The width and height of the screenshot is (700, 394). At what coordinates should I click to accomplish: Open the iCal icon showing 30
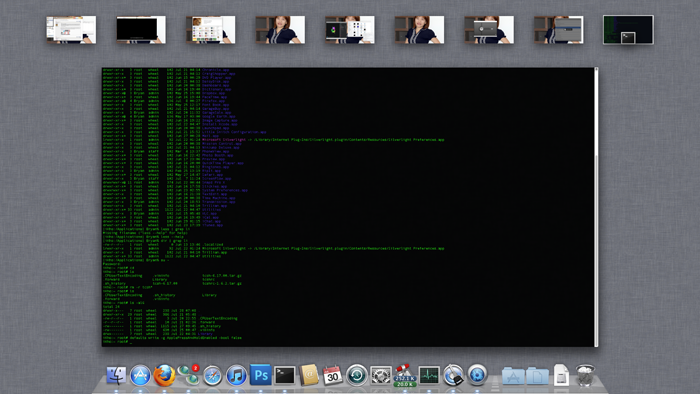click(333, 375)
